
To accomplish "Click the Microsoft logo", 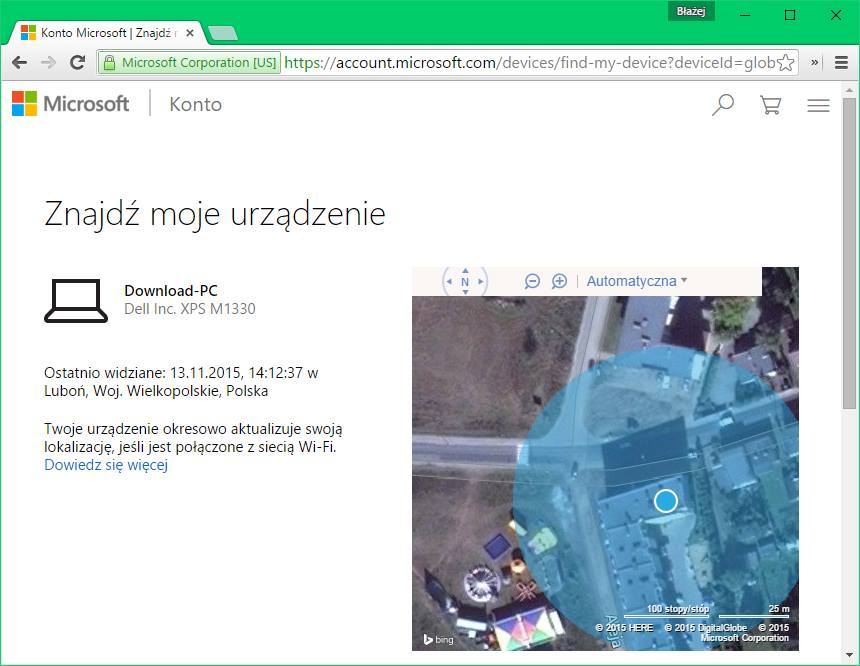I will (70, 104).
